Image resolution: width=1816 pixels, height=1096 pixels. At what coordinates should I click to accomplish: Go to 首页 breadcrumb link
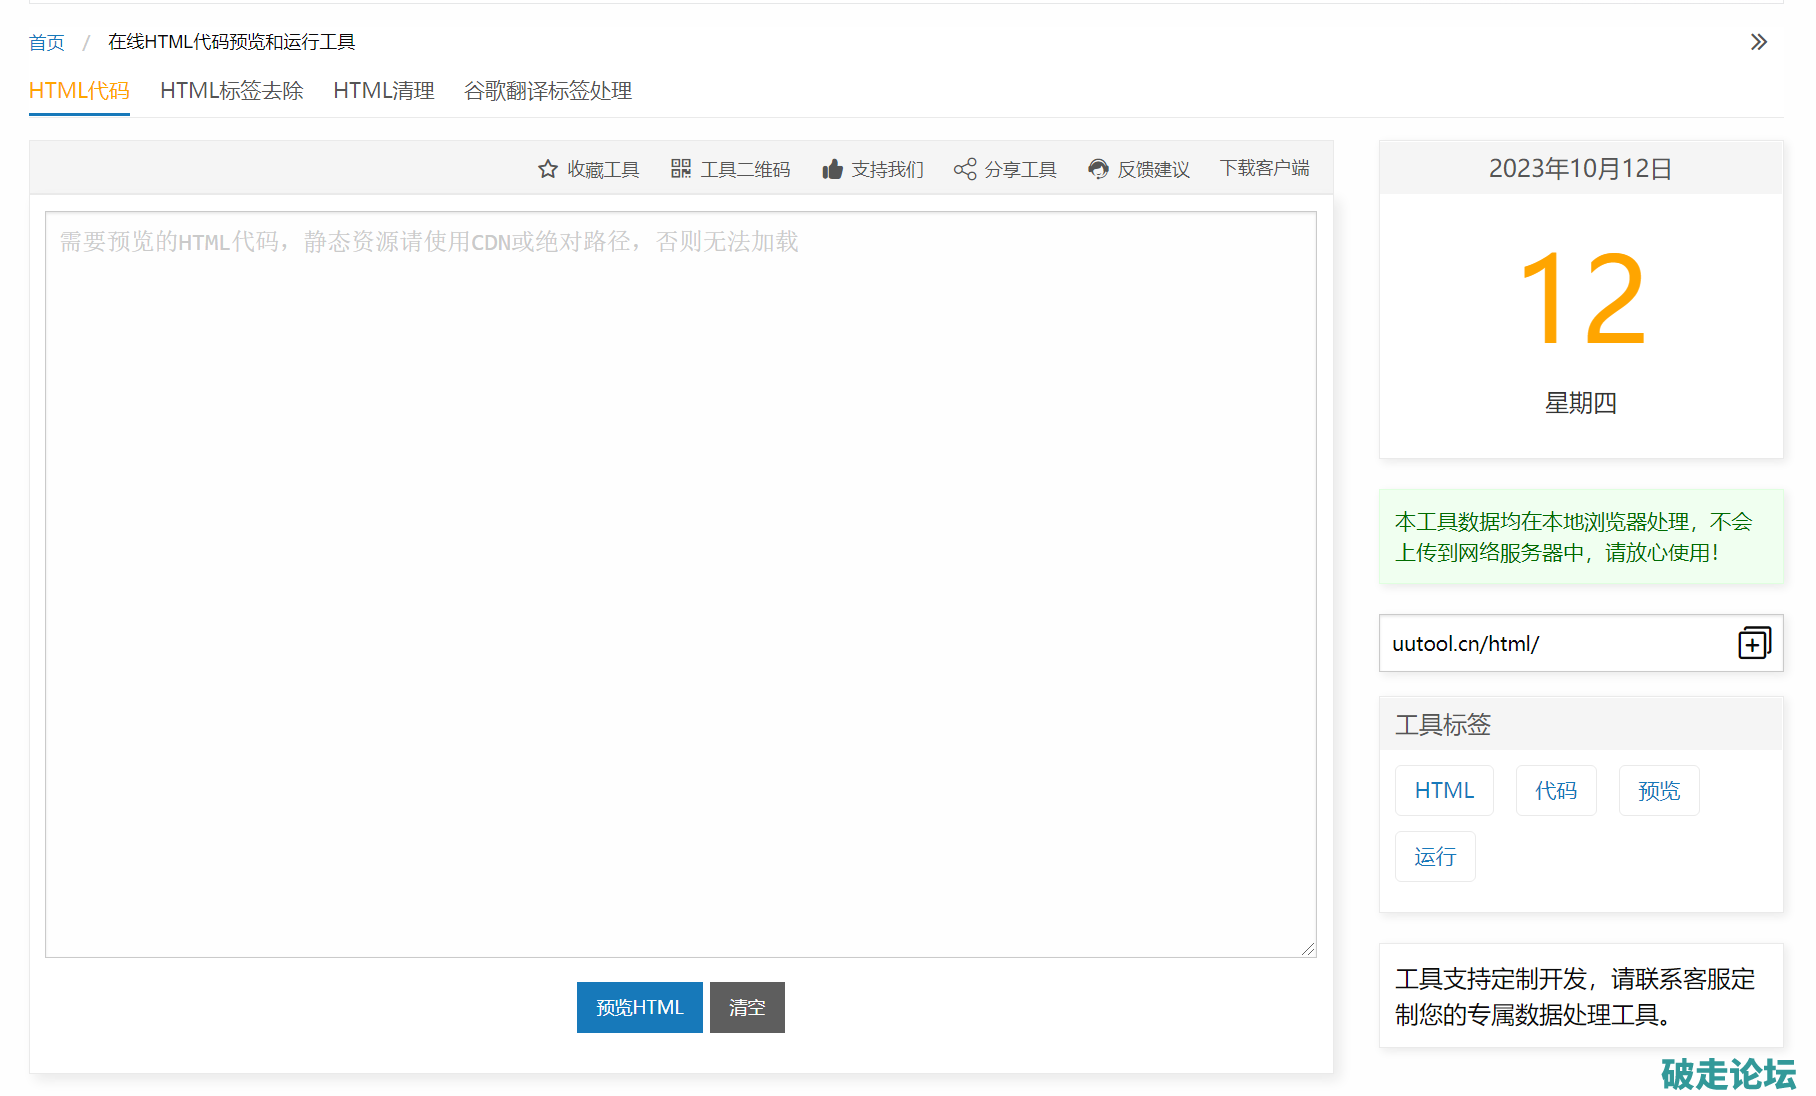pos(46,42)
